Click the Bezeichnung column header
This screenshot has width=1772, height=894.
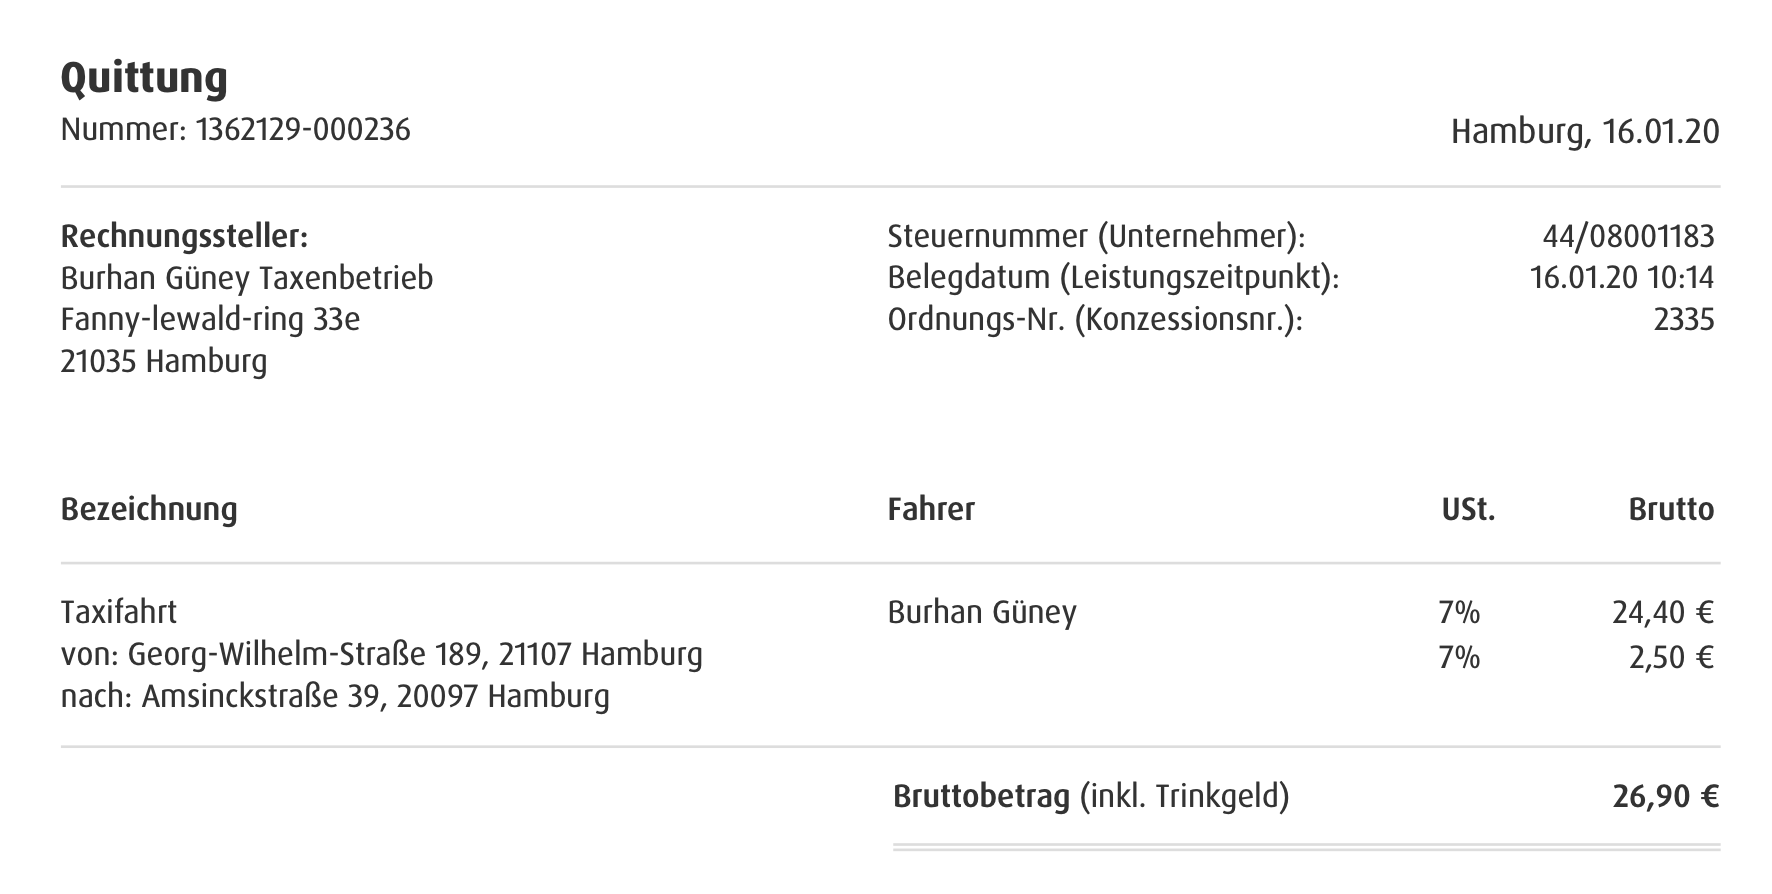tap(149, 510)
